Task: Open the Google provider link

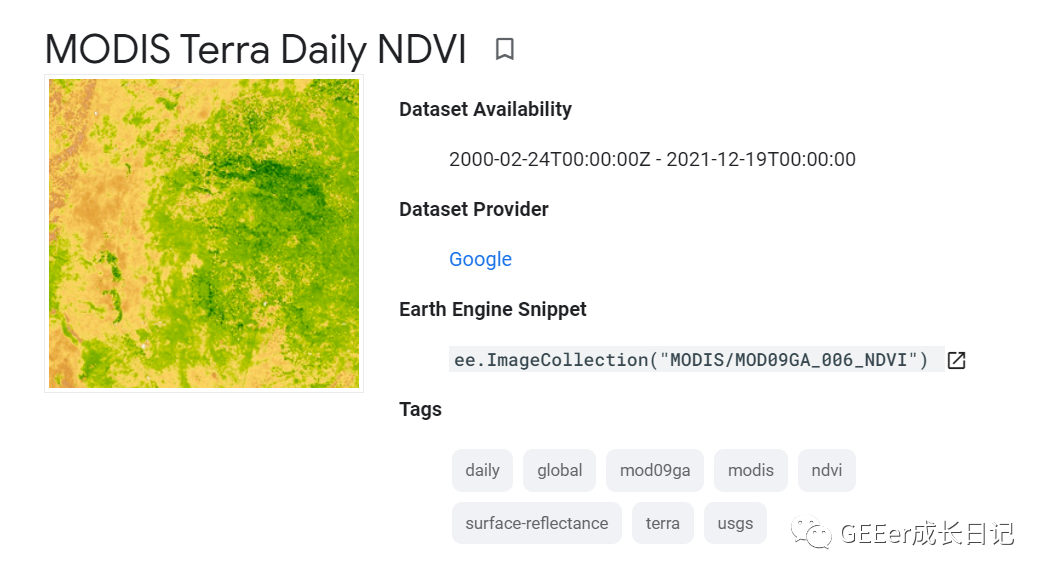Action: click(x=480, y=259)
